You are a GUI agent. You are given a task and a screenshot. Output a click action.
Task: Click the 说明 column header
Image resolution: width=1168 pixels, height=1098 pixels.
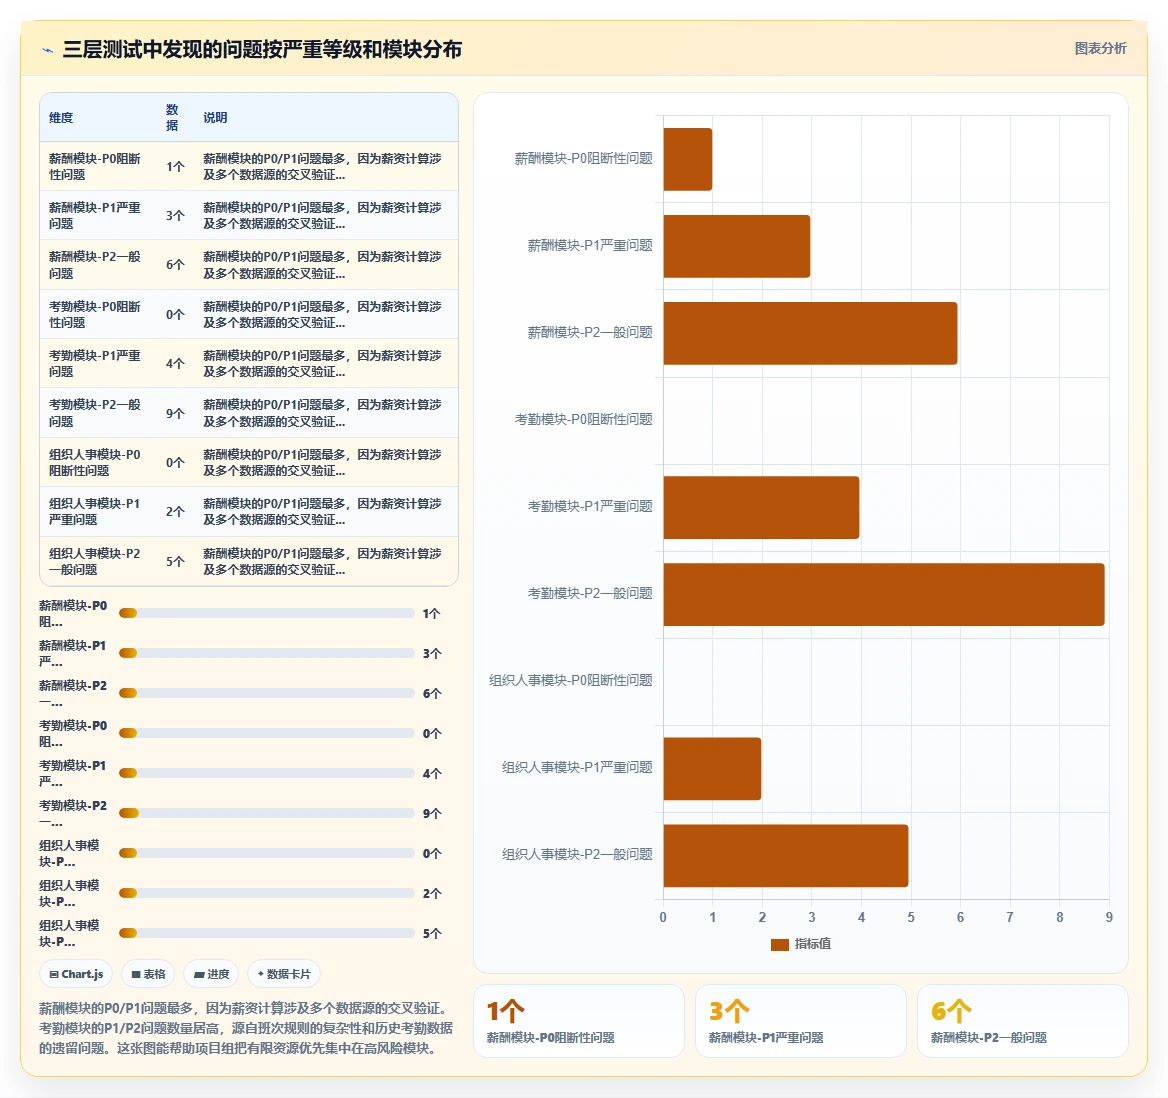click(x=215, y=118)
